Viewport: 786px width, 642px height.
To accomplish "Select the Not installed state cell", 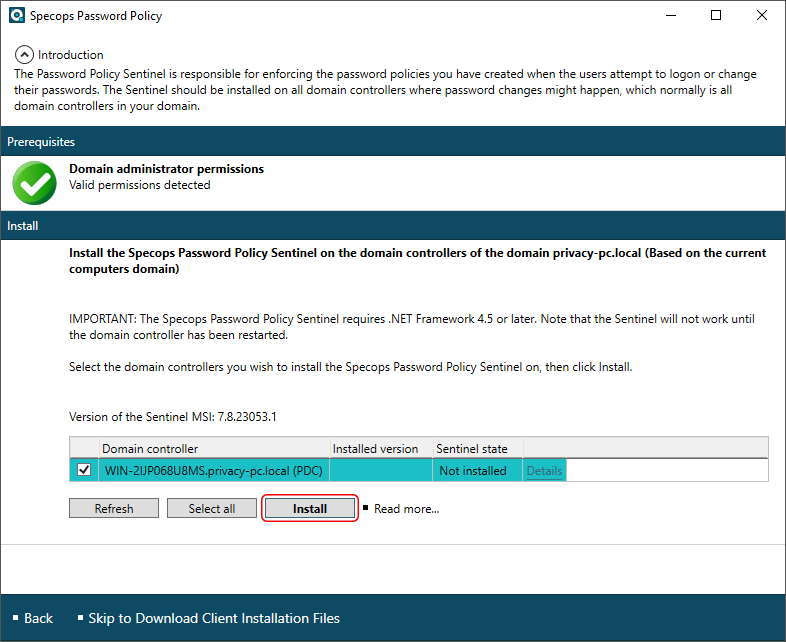I will (478, 471).
